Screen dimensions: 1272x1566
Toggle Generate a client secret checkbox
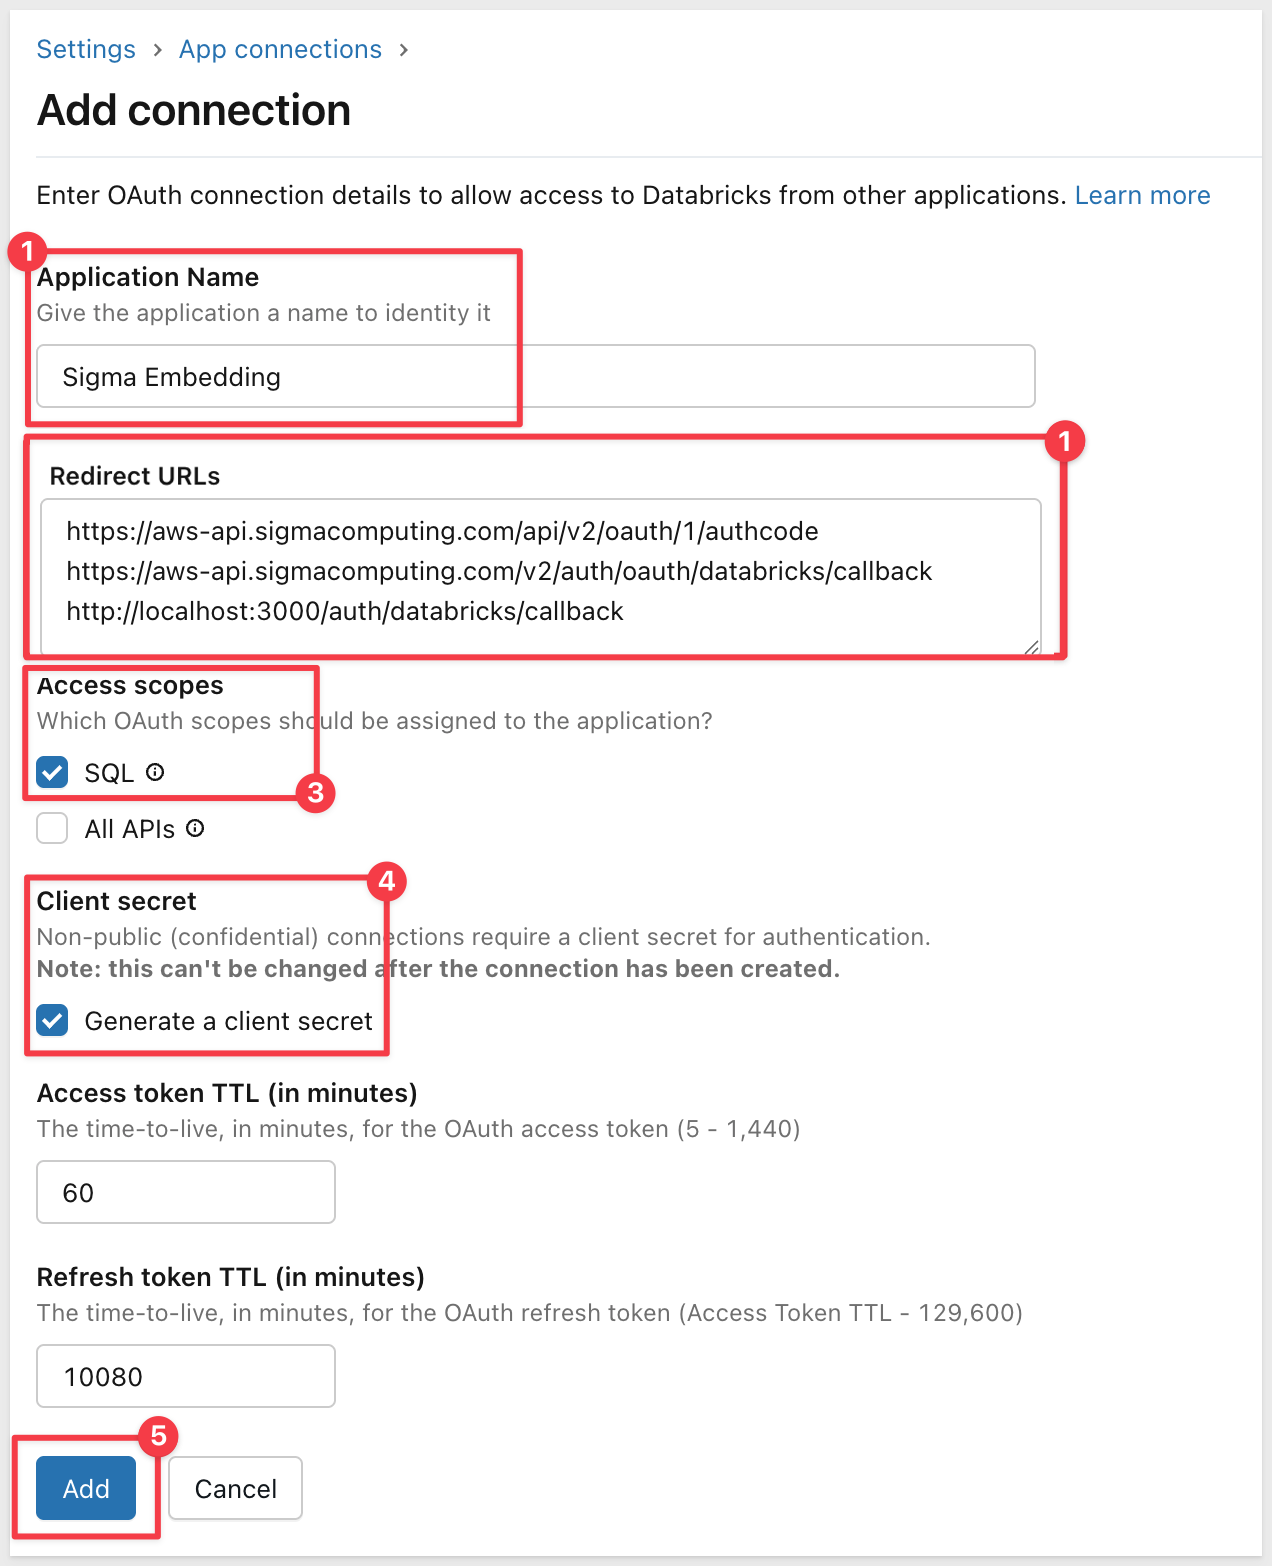(52, 1020)
